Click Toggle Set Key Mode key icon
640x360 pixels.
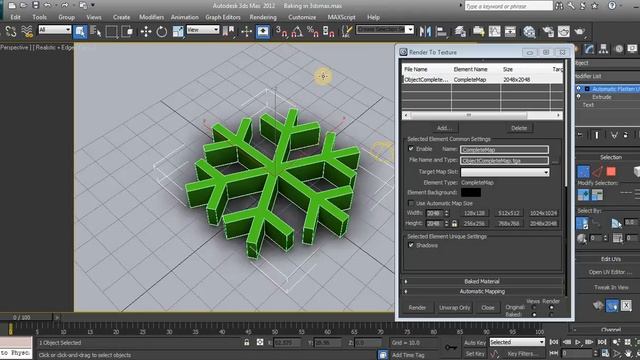click(x=451, y=347)
